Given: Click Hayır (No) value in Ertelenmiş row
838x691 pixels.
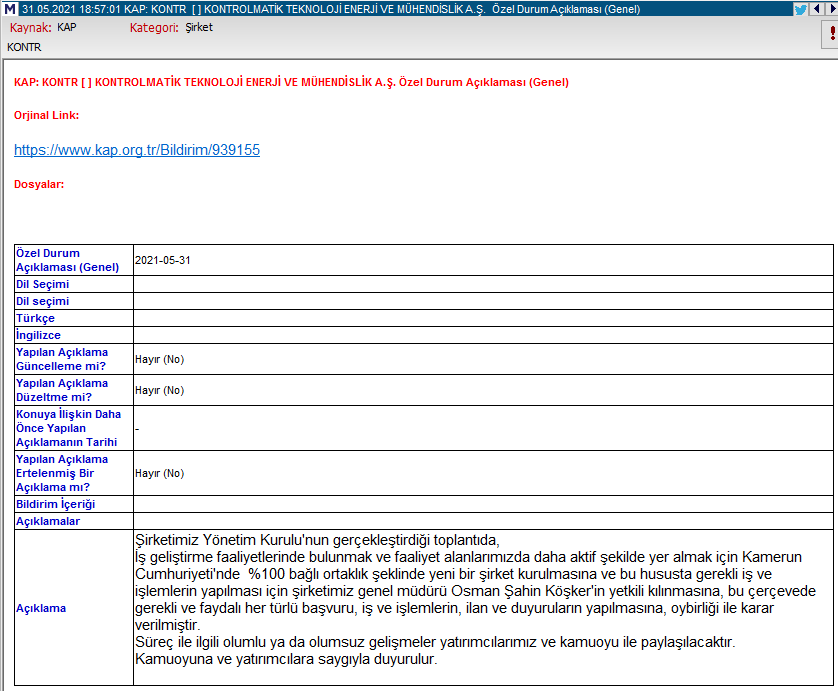Looking at the screenshot, I should 159,473.
